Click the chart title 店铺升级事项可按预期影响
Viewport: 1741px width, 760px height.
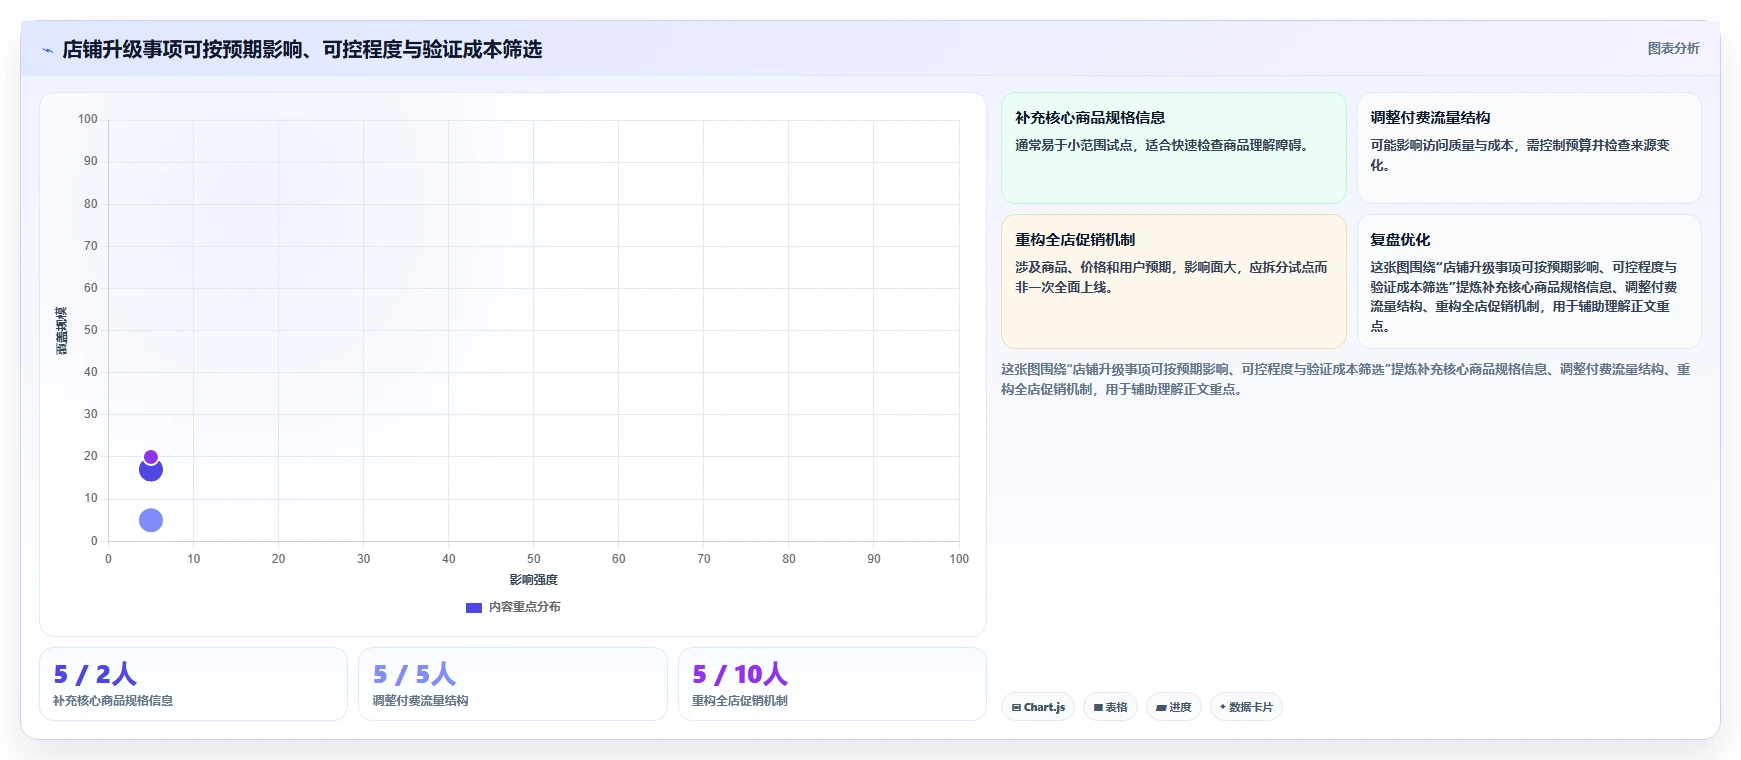click(302, 49)
